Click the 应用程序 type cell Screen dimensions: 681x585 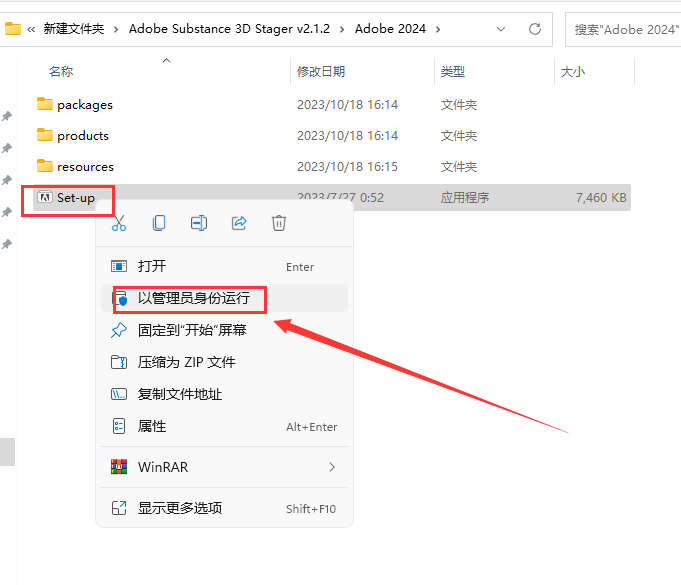[x=465, y=198]
